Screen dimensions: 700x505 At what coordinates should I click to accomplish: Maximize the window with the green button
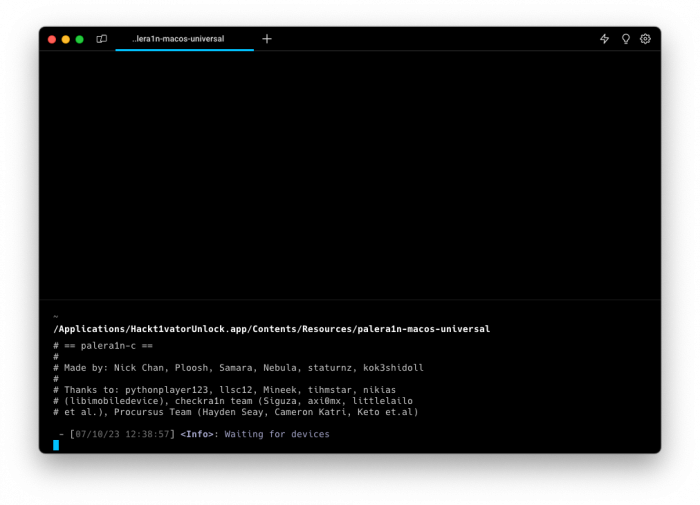click(79, 39)
